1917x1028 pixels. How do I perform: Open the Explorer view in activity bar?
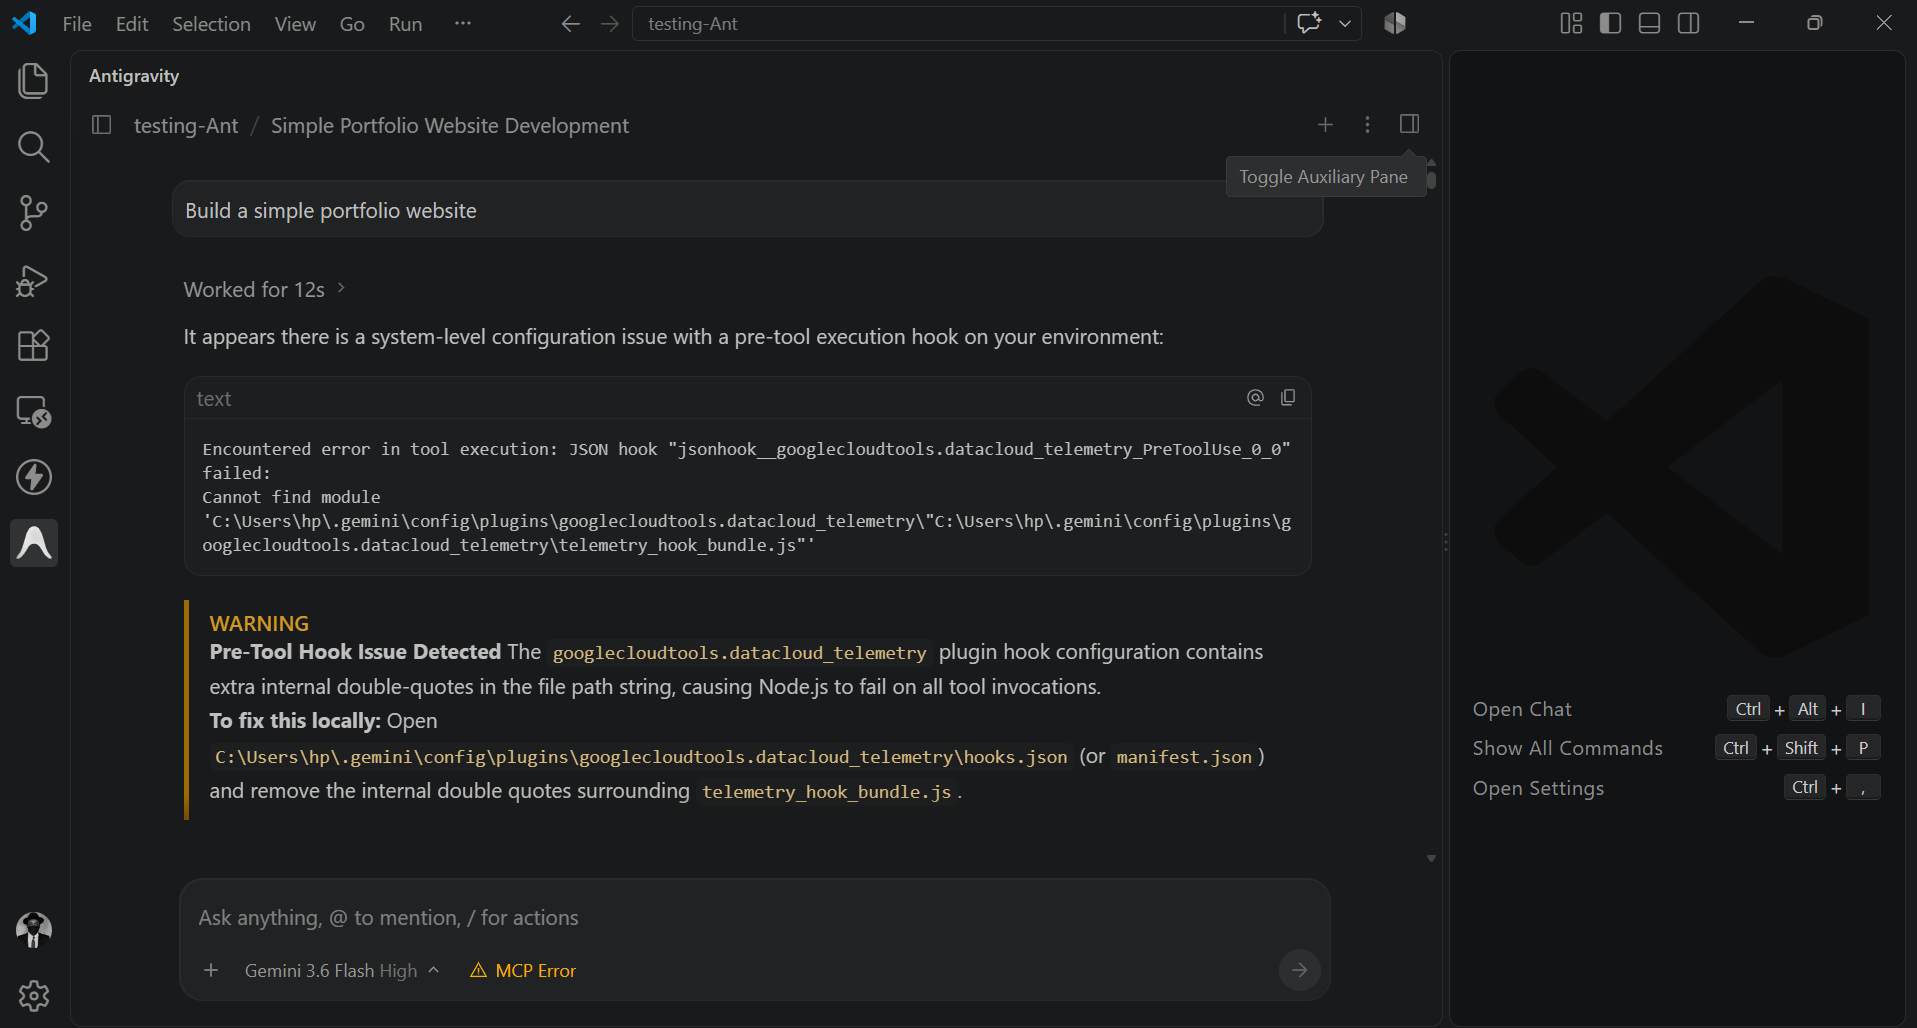tap(33, 81)
